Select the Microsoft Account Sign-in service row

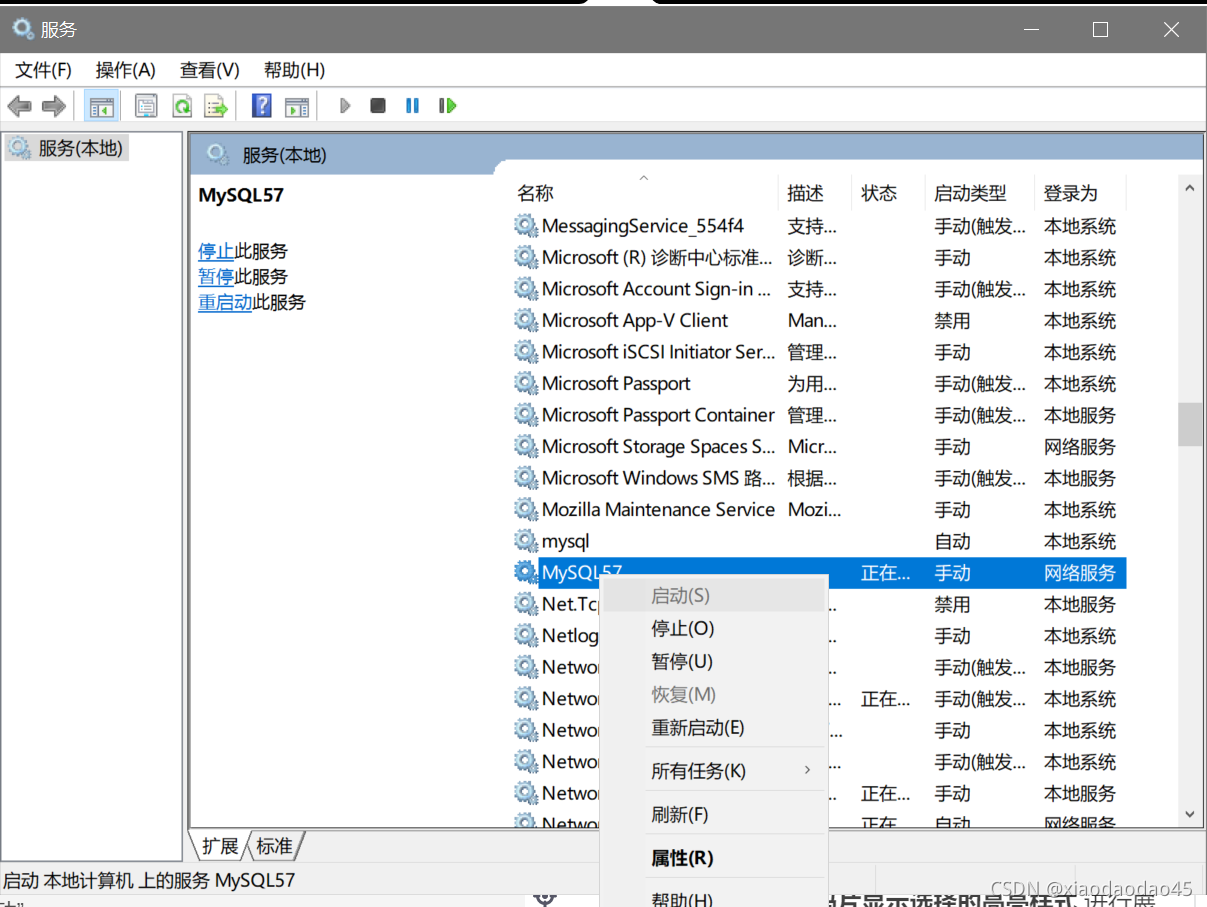819,289
